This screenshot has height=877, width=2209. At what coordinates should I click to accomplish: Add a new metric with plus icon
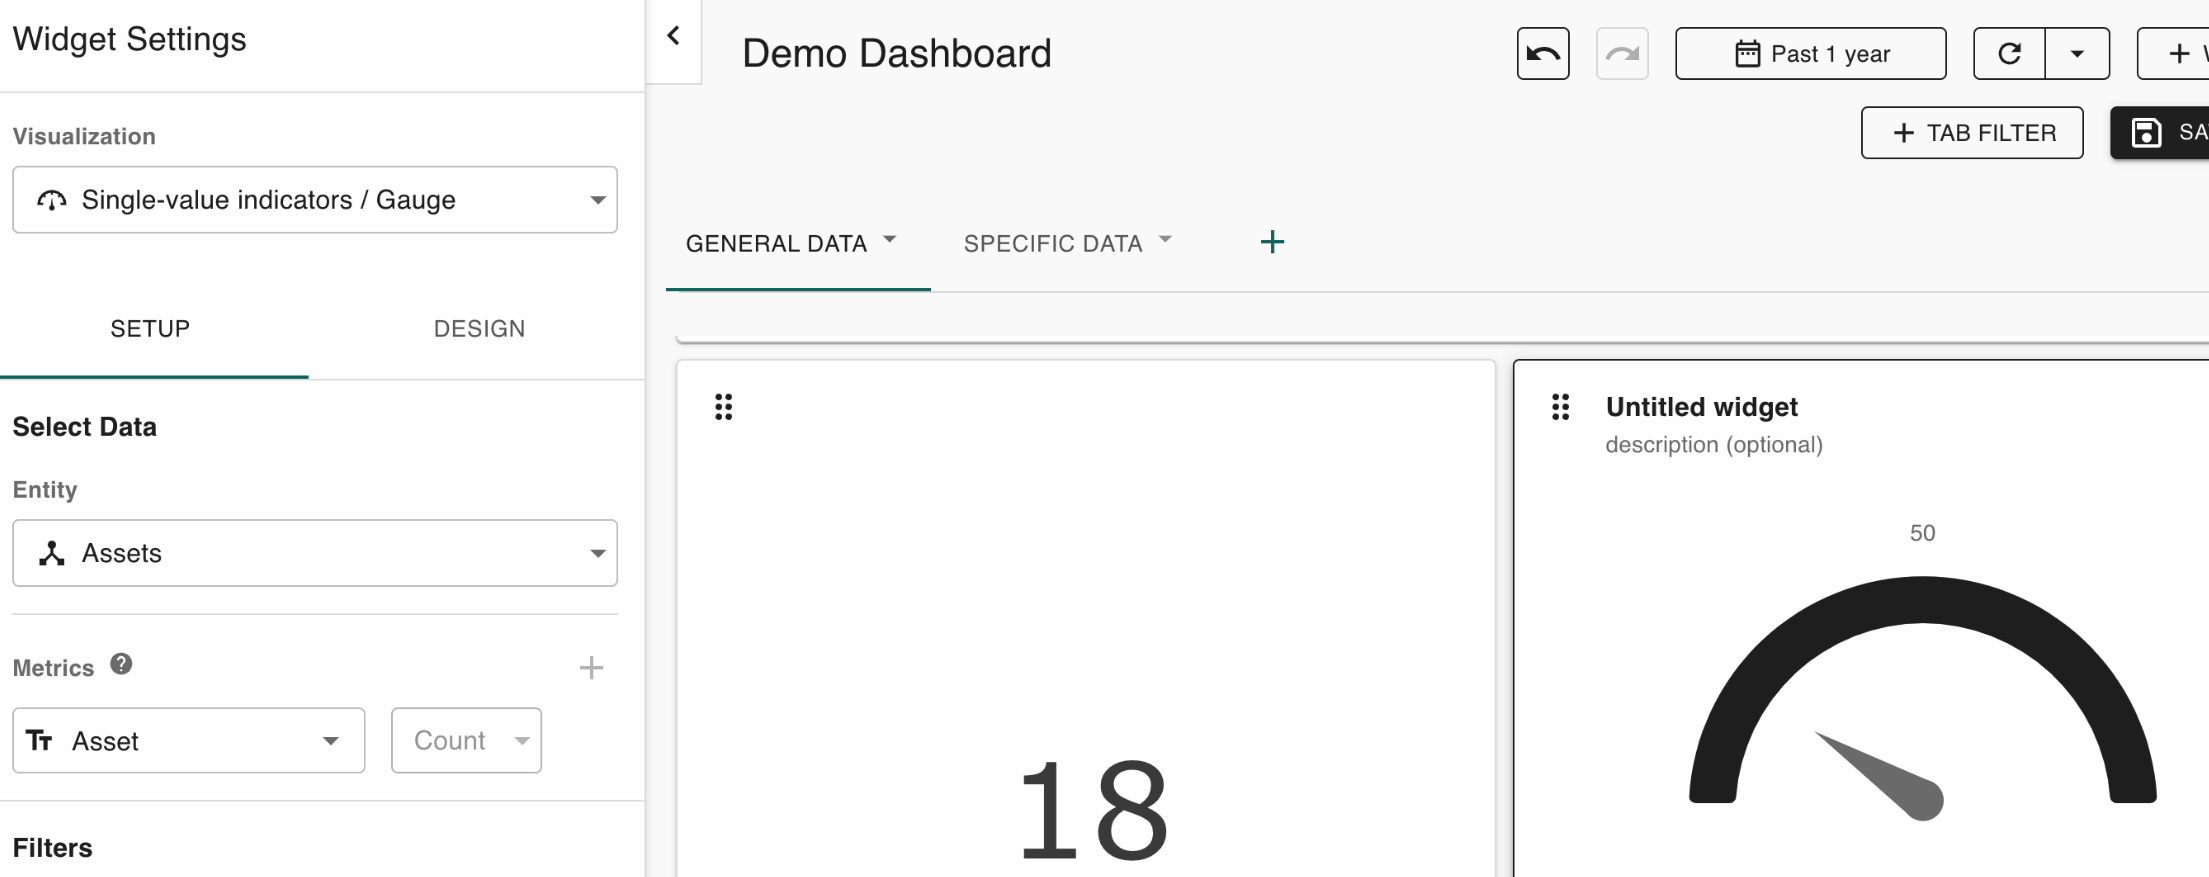(591, 668)
